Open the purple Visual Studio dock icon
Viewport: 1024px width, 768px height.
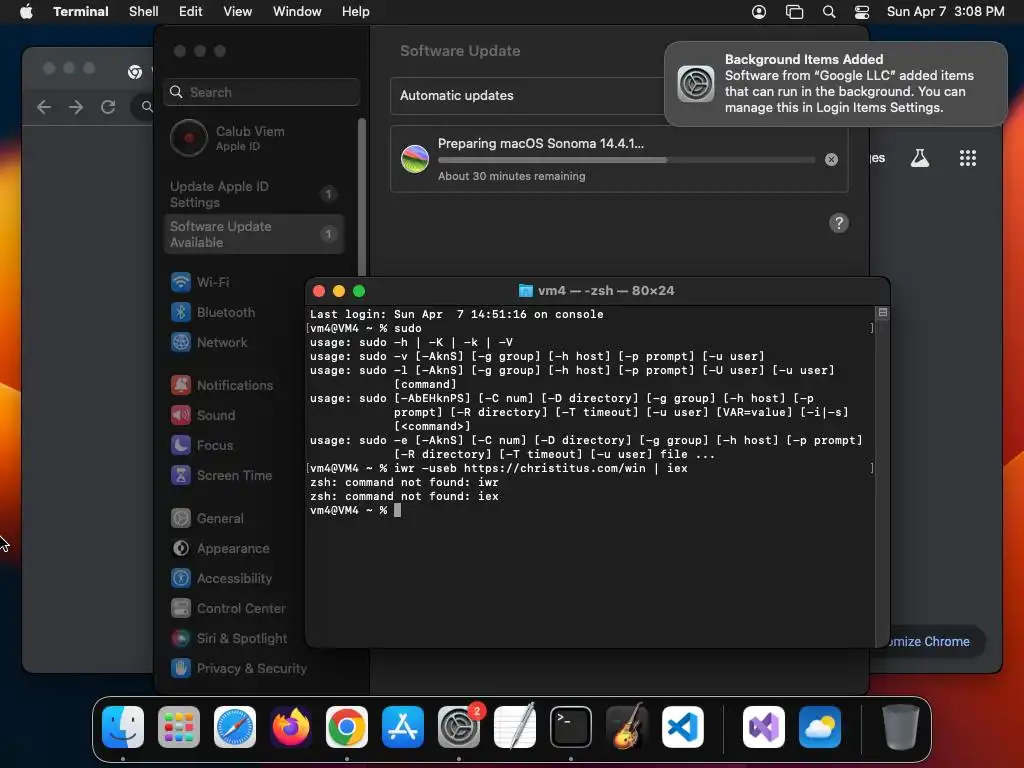[x=764, y=727]
